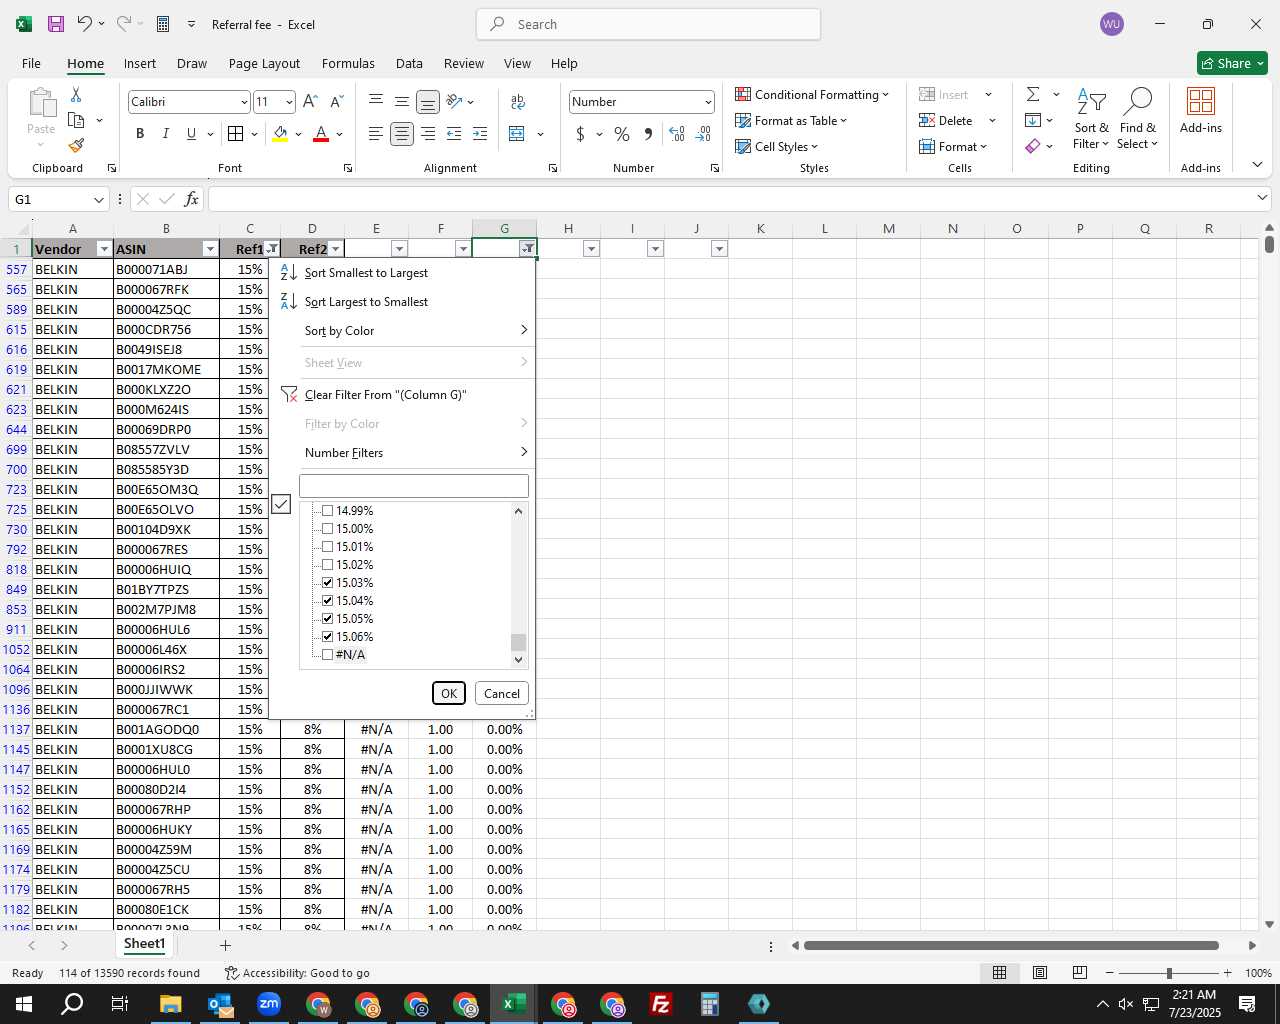Open the font name Calibri dropdown
1280x1024 pixels.
click(243, 102)
